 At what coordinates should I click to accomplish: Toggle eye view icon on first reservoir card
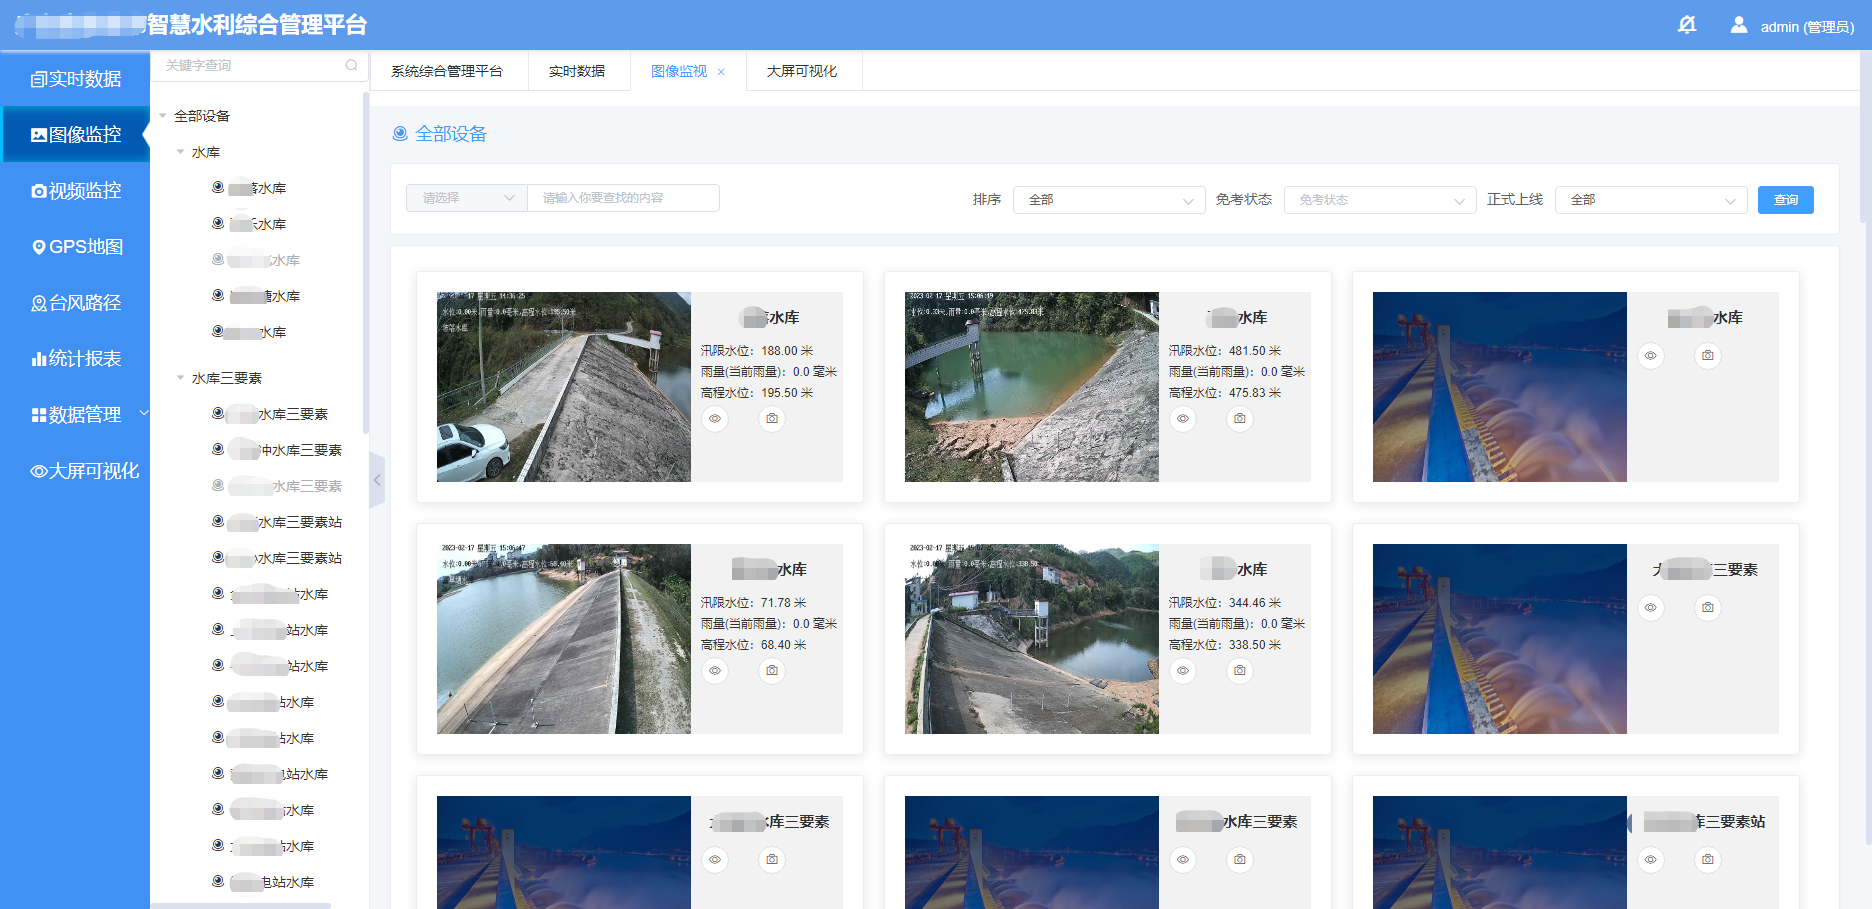click(x=715, y=419)
